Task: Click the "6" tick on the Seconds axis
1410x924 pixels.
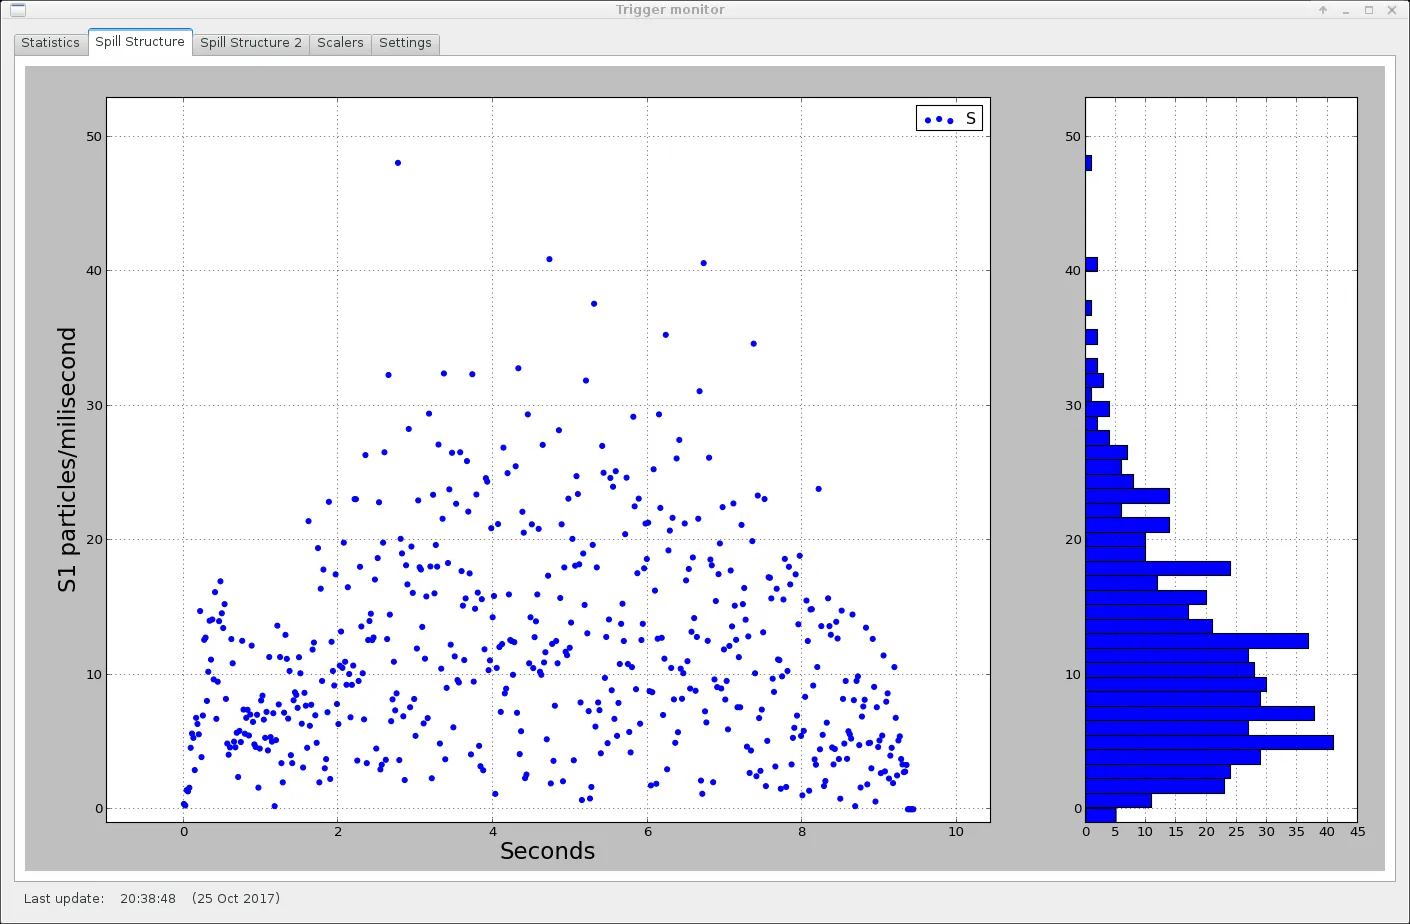Action: [648, 831]
